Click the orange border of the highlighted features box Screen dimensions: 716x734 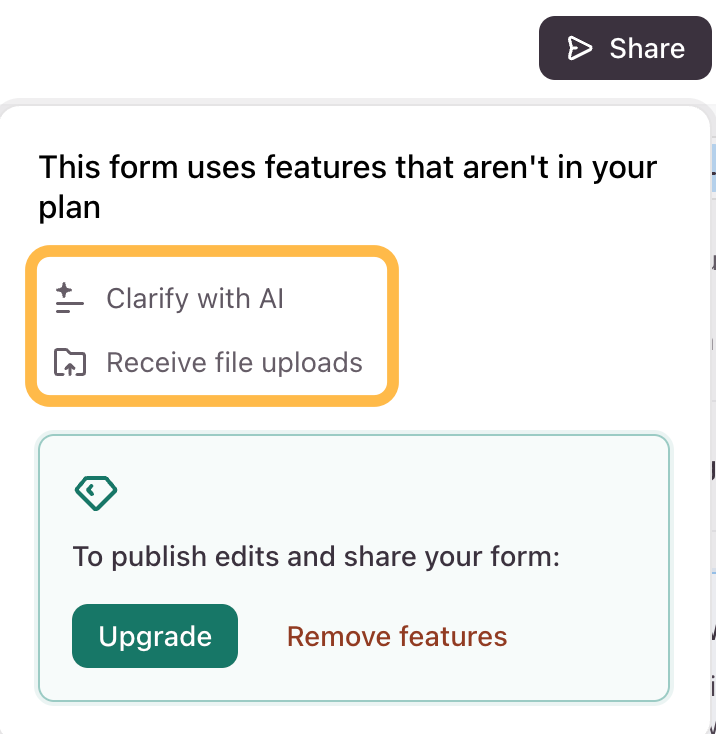(x=212, y=251)
